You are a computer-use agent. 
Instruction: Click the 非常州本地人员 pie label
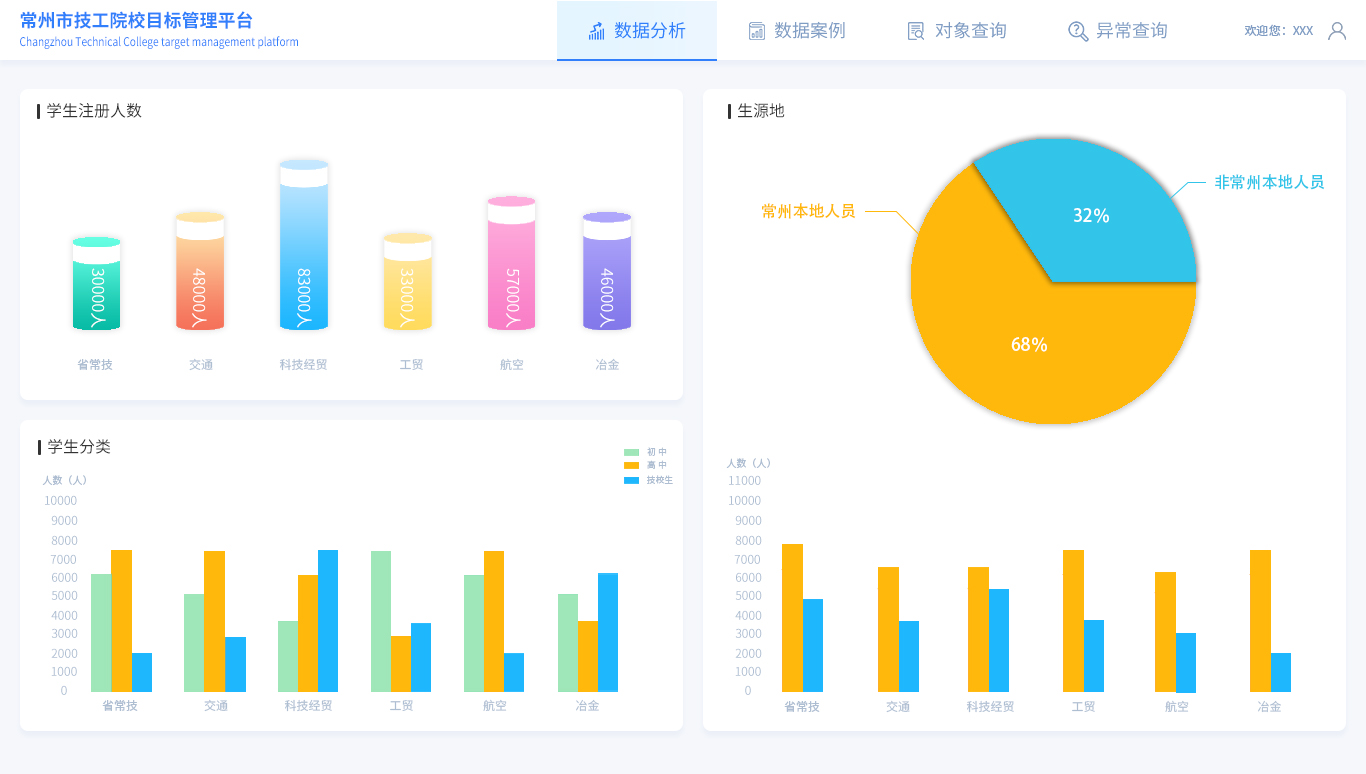(1269, 182)
